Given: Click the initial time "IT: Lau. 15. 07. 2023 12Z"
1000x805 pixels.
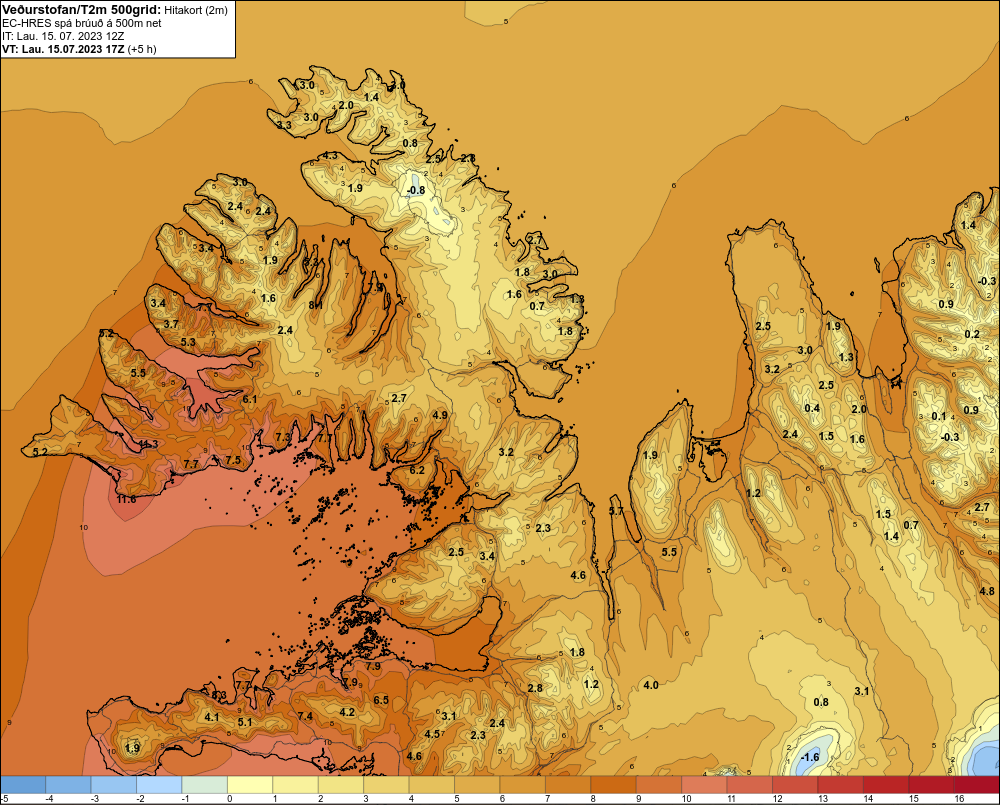Looking at the screenshot, I should (63, 36).
